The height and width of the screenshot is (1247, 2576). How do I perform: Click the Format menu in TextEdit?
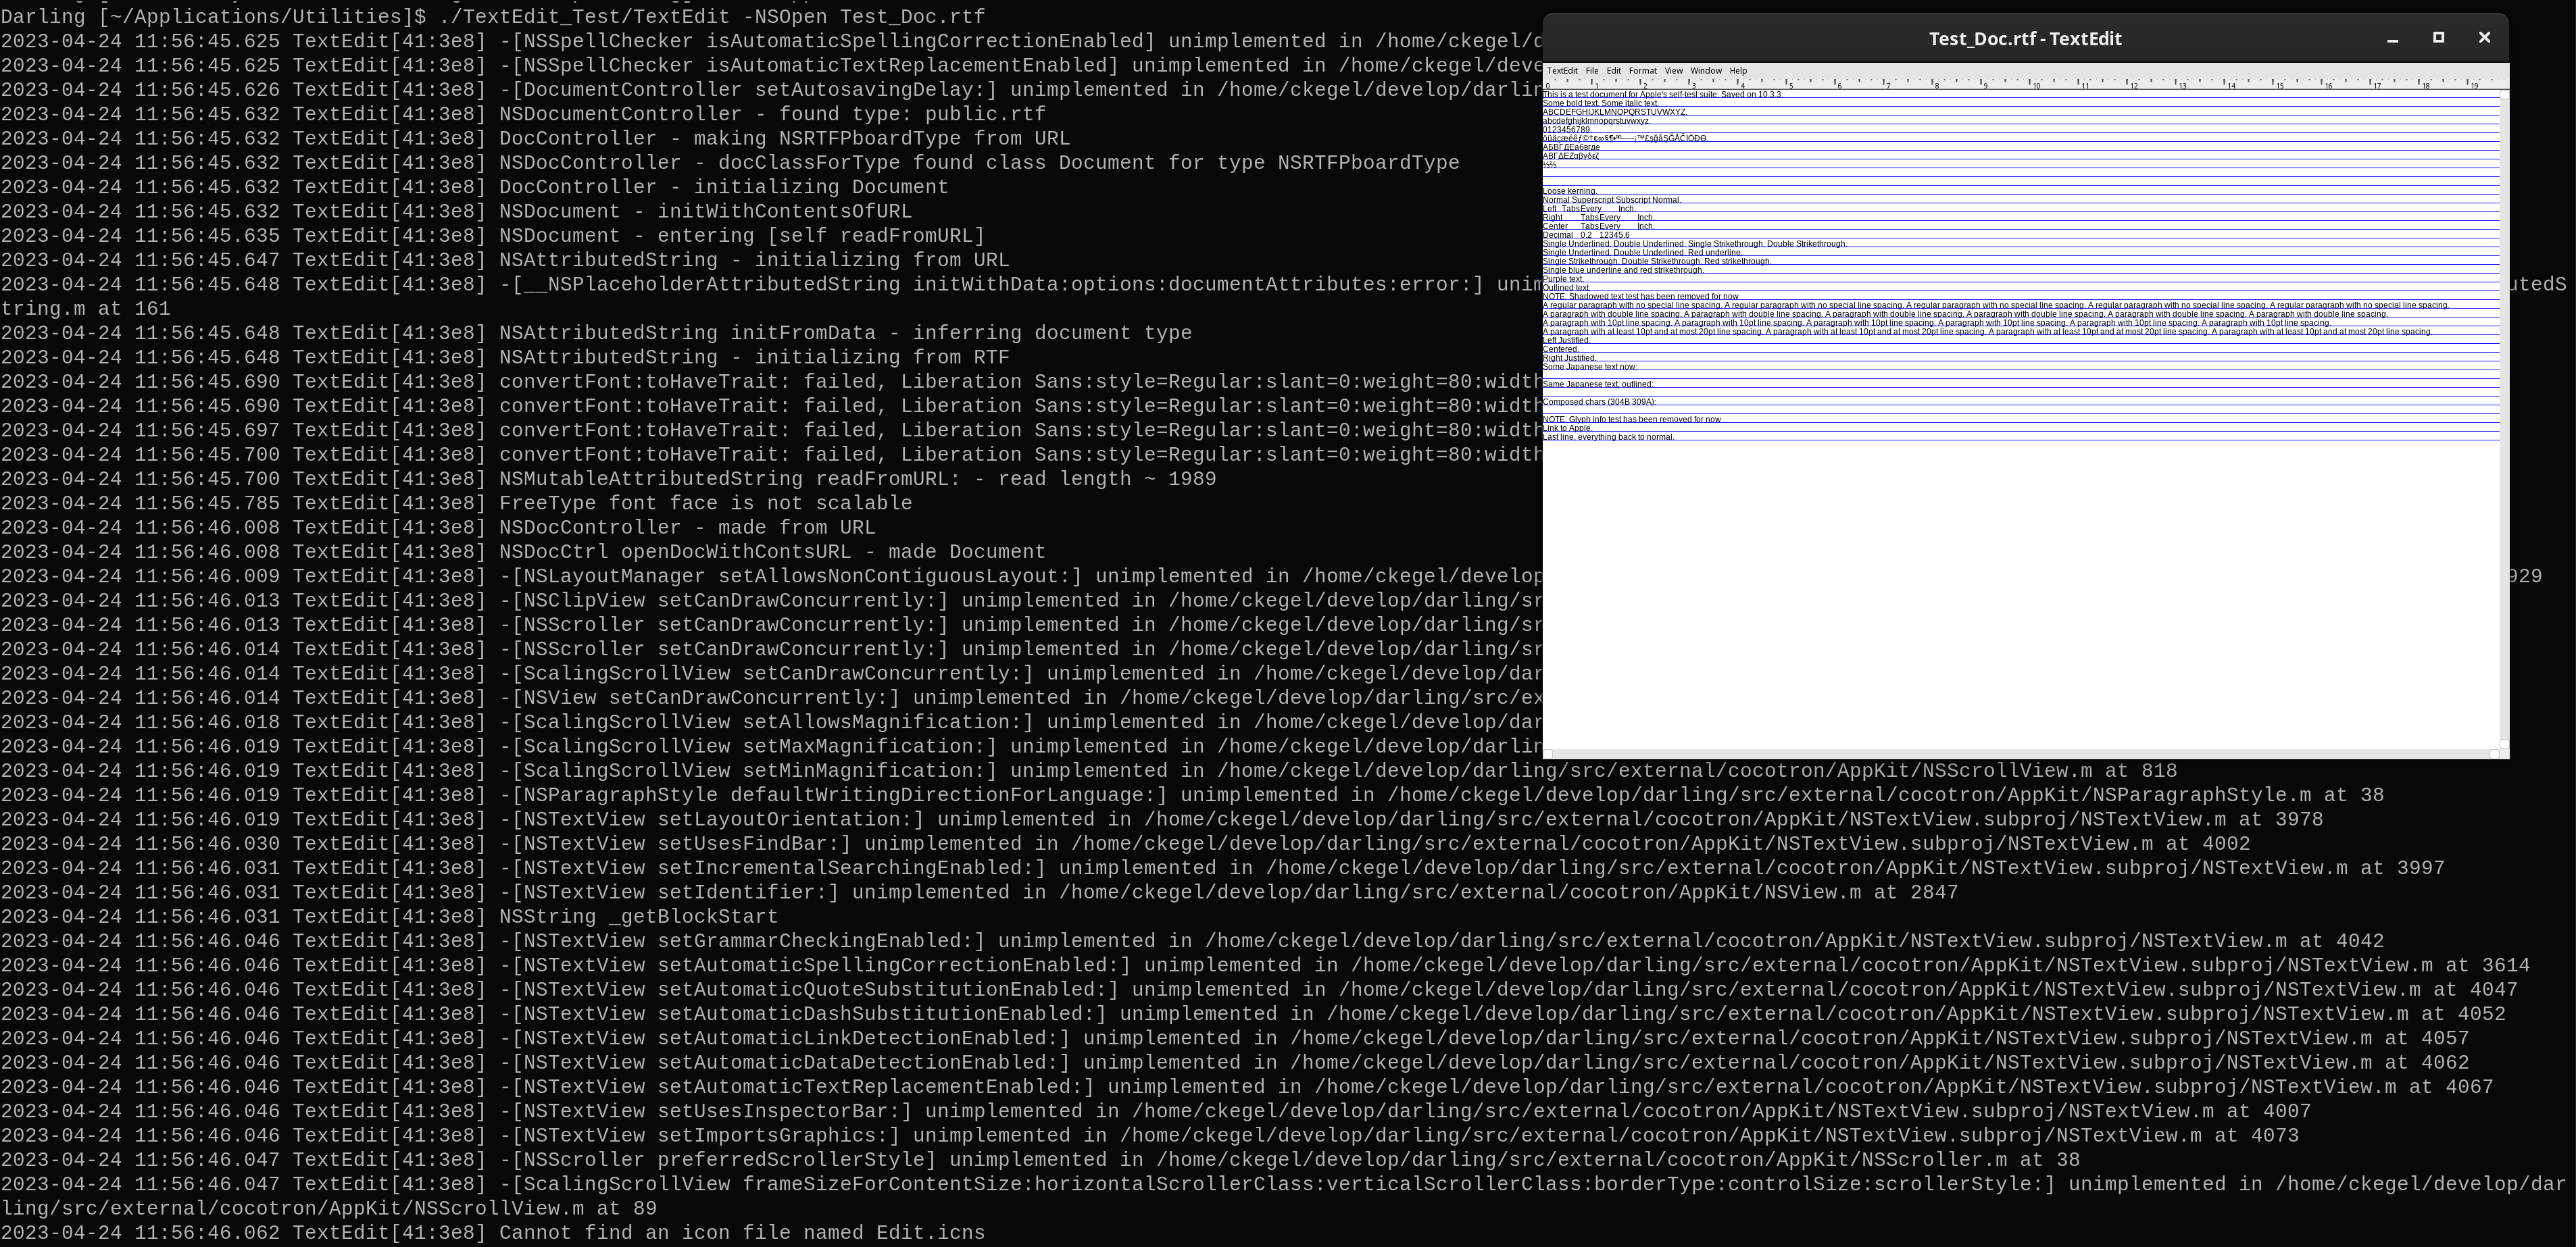point(1638,71)
